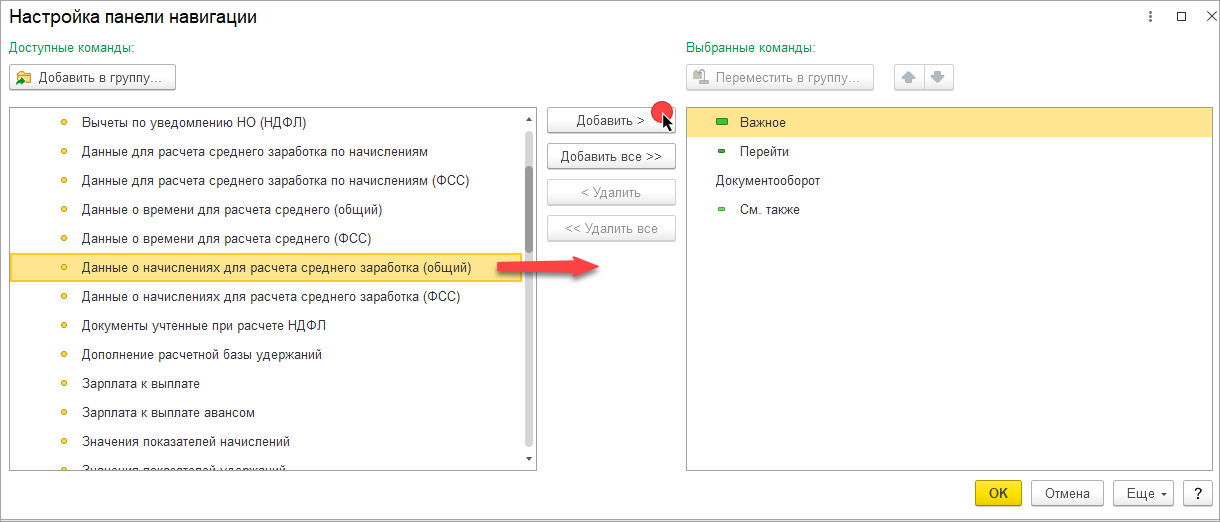This screenshot has width=1220, height=522.
Task: Select Зарплата к выплате авансом
Action: [266, 413]
